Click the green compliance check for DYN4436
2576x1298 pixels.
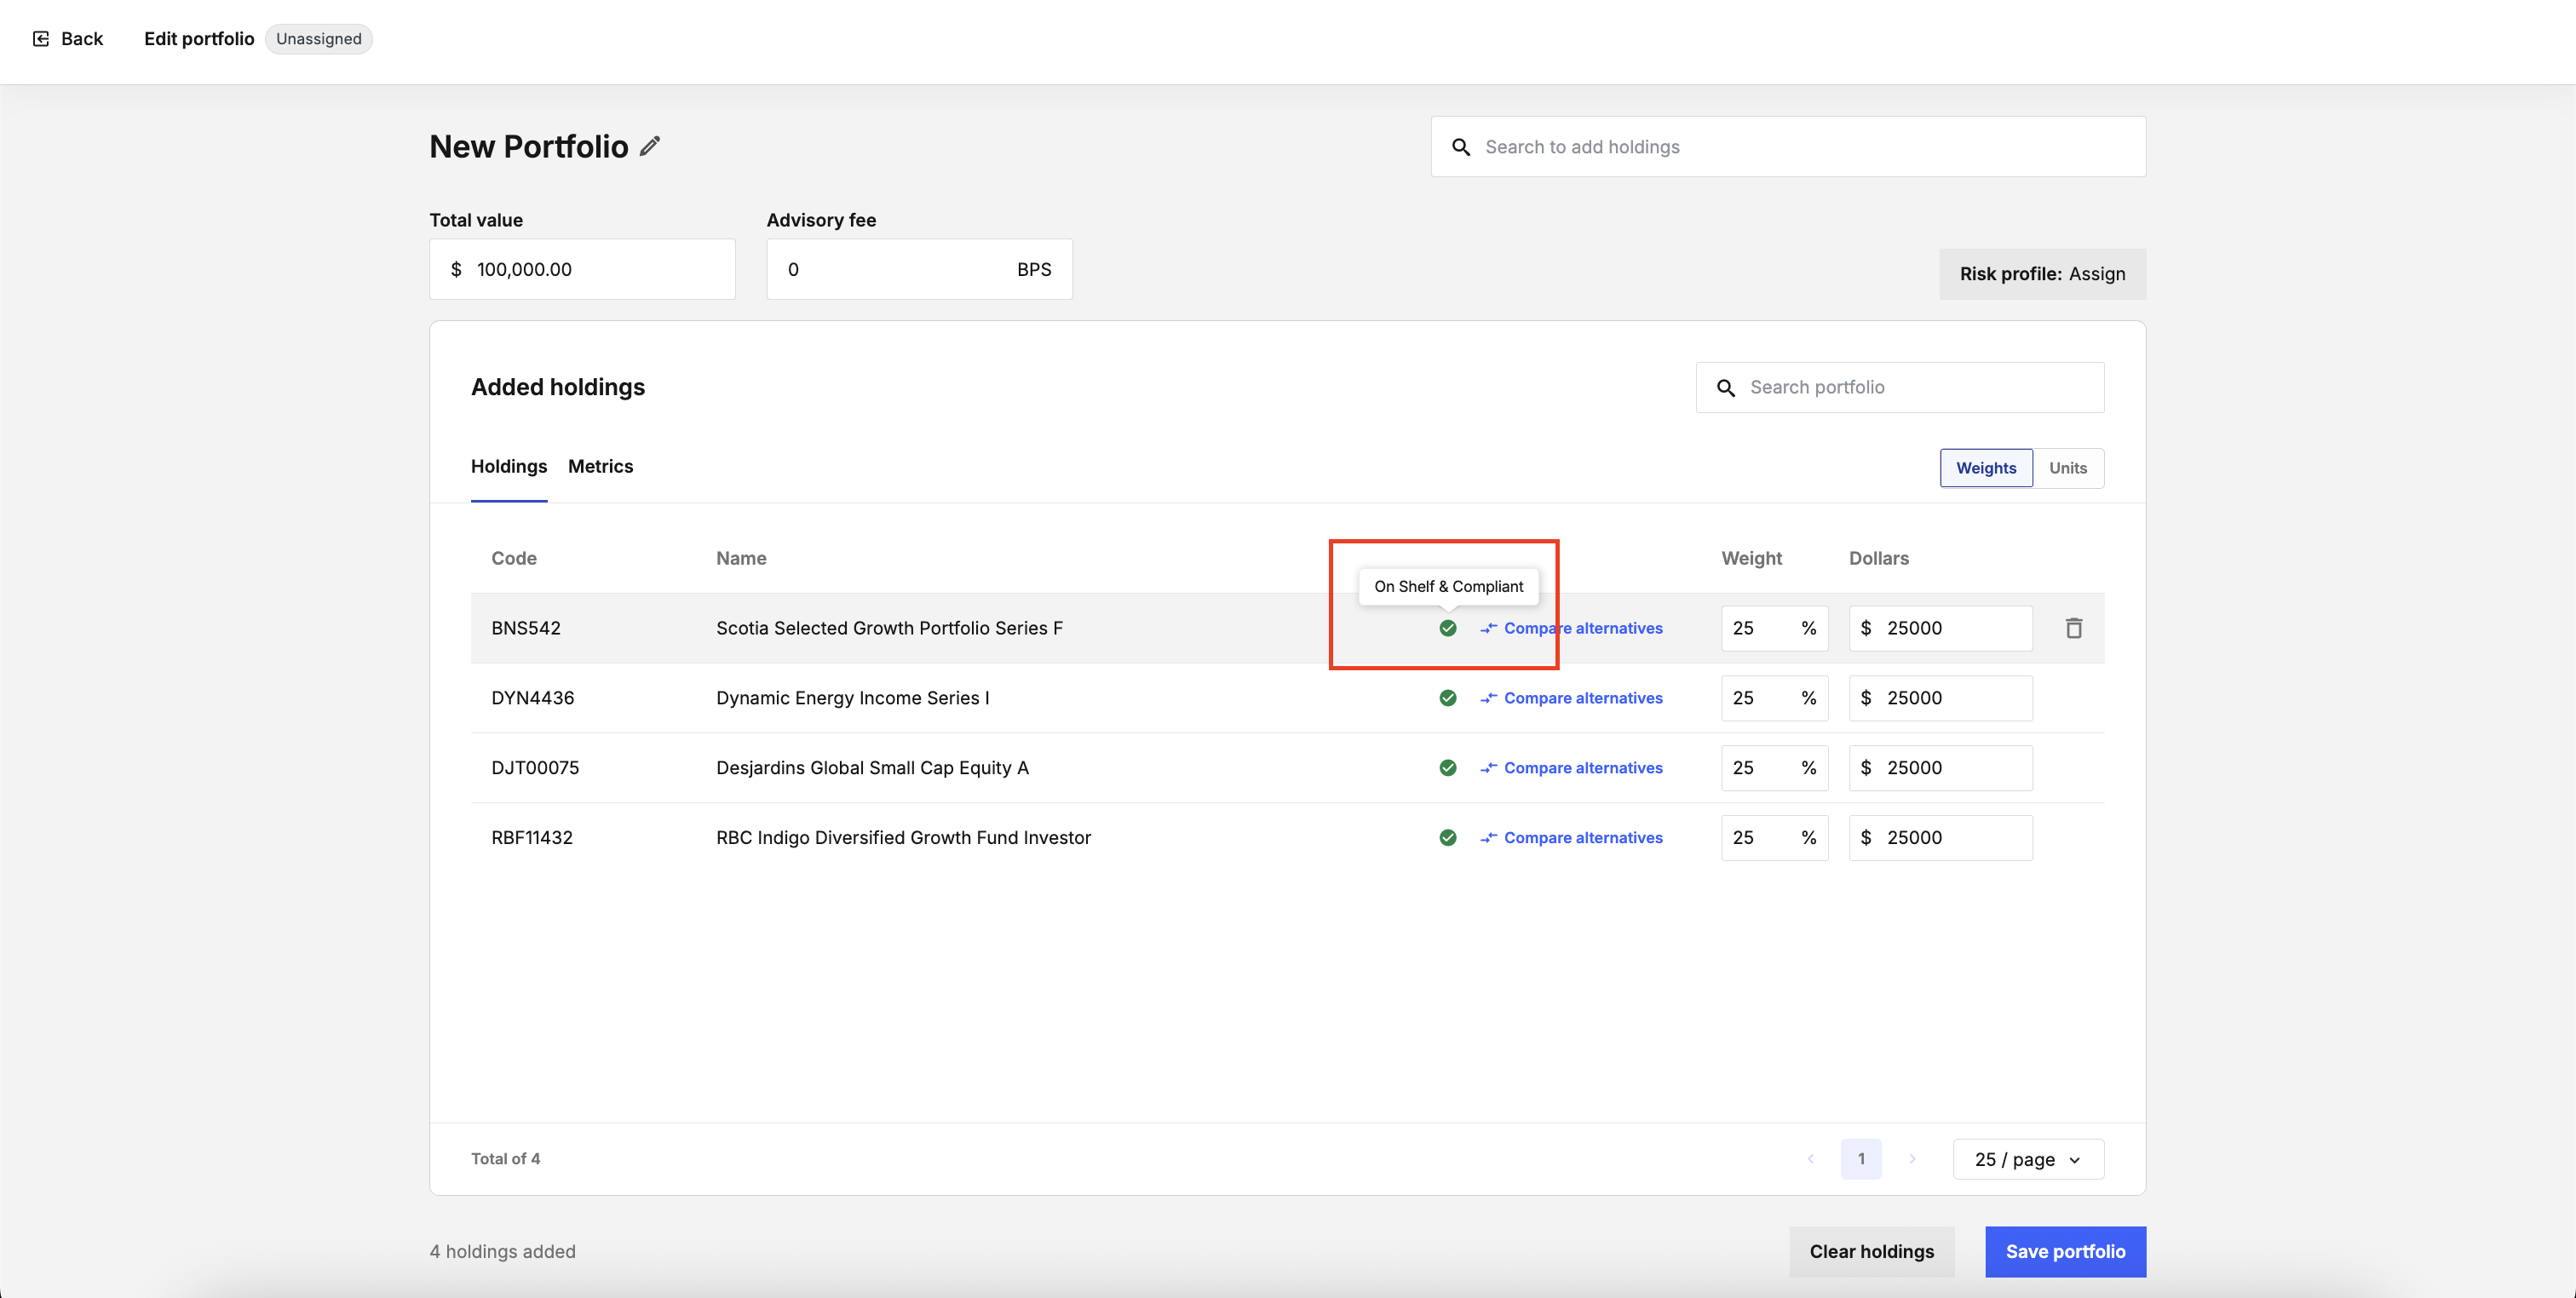point(1448,698)
